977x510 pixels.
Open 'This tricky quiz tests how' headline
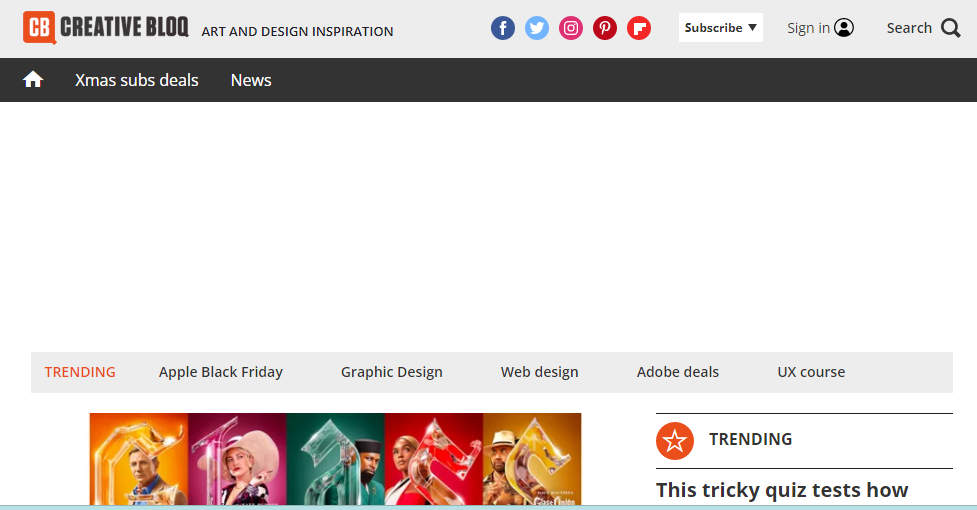782,490
